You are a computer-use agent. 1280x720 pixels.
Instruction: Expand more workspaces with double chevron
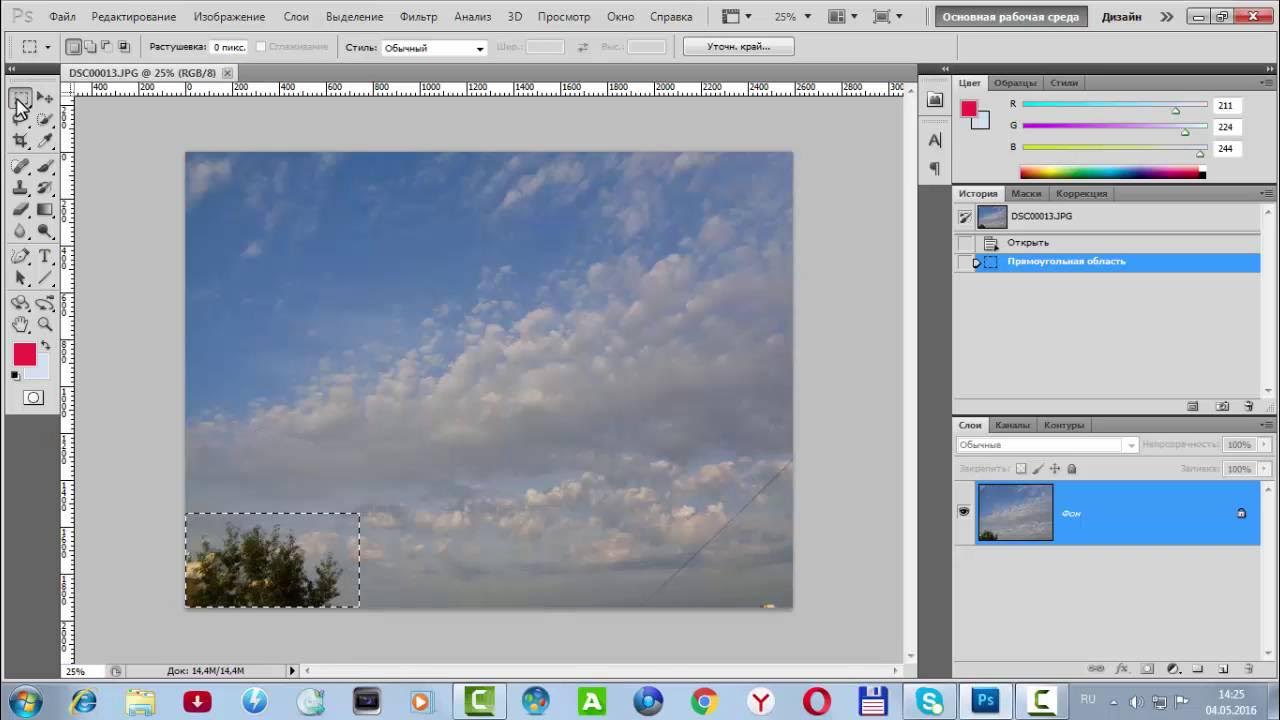pyautogui.click(x=1167, y=17)
